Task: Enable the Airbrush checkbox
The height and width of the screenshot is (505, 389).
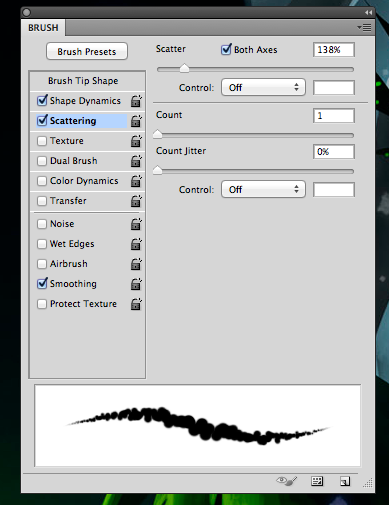Action: [42, 264]
